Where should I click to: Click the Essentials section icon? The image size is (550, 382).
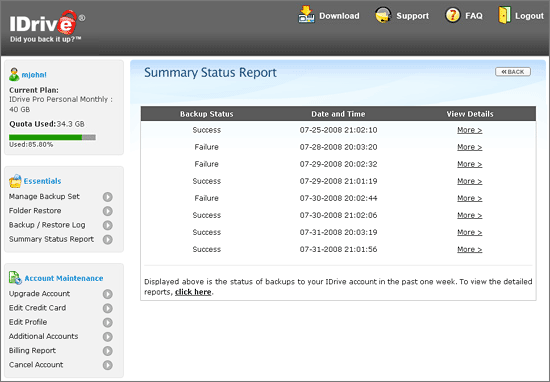[15, 181]
